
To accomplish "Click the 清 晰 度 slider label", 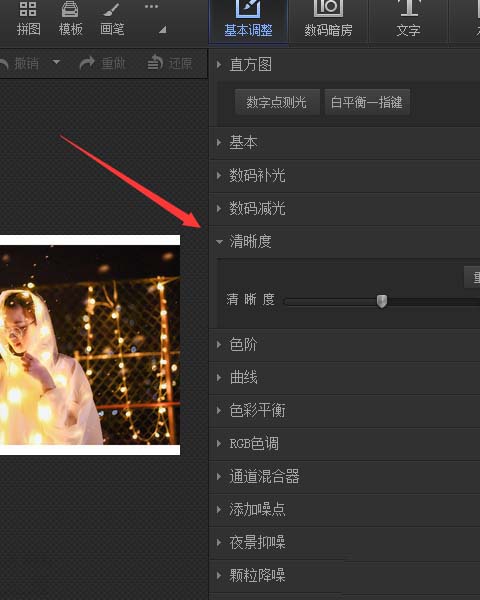I will pyautogui.click(x=250, y=299).
